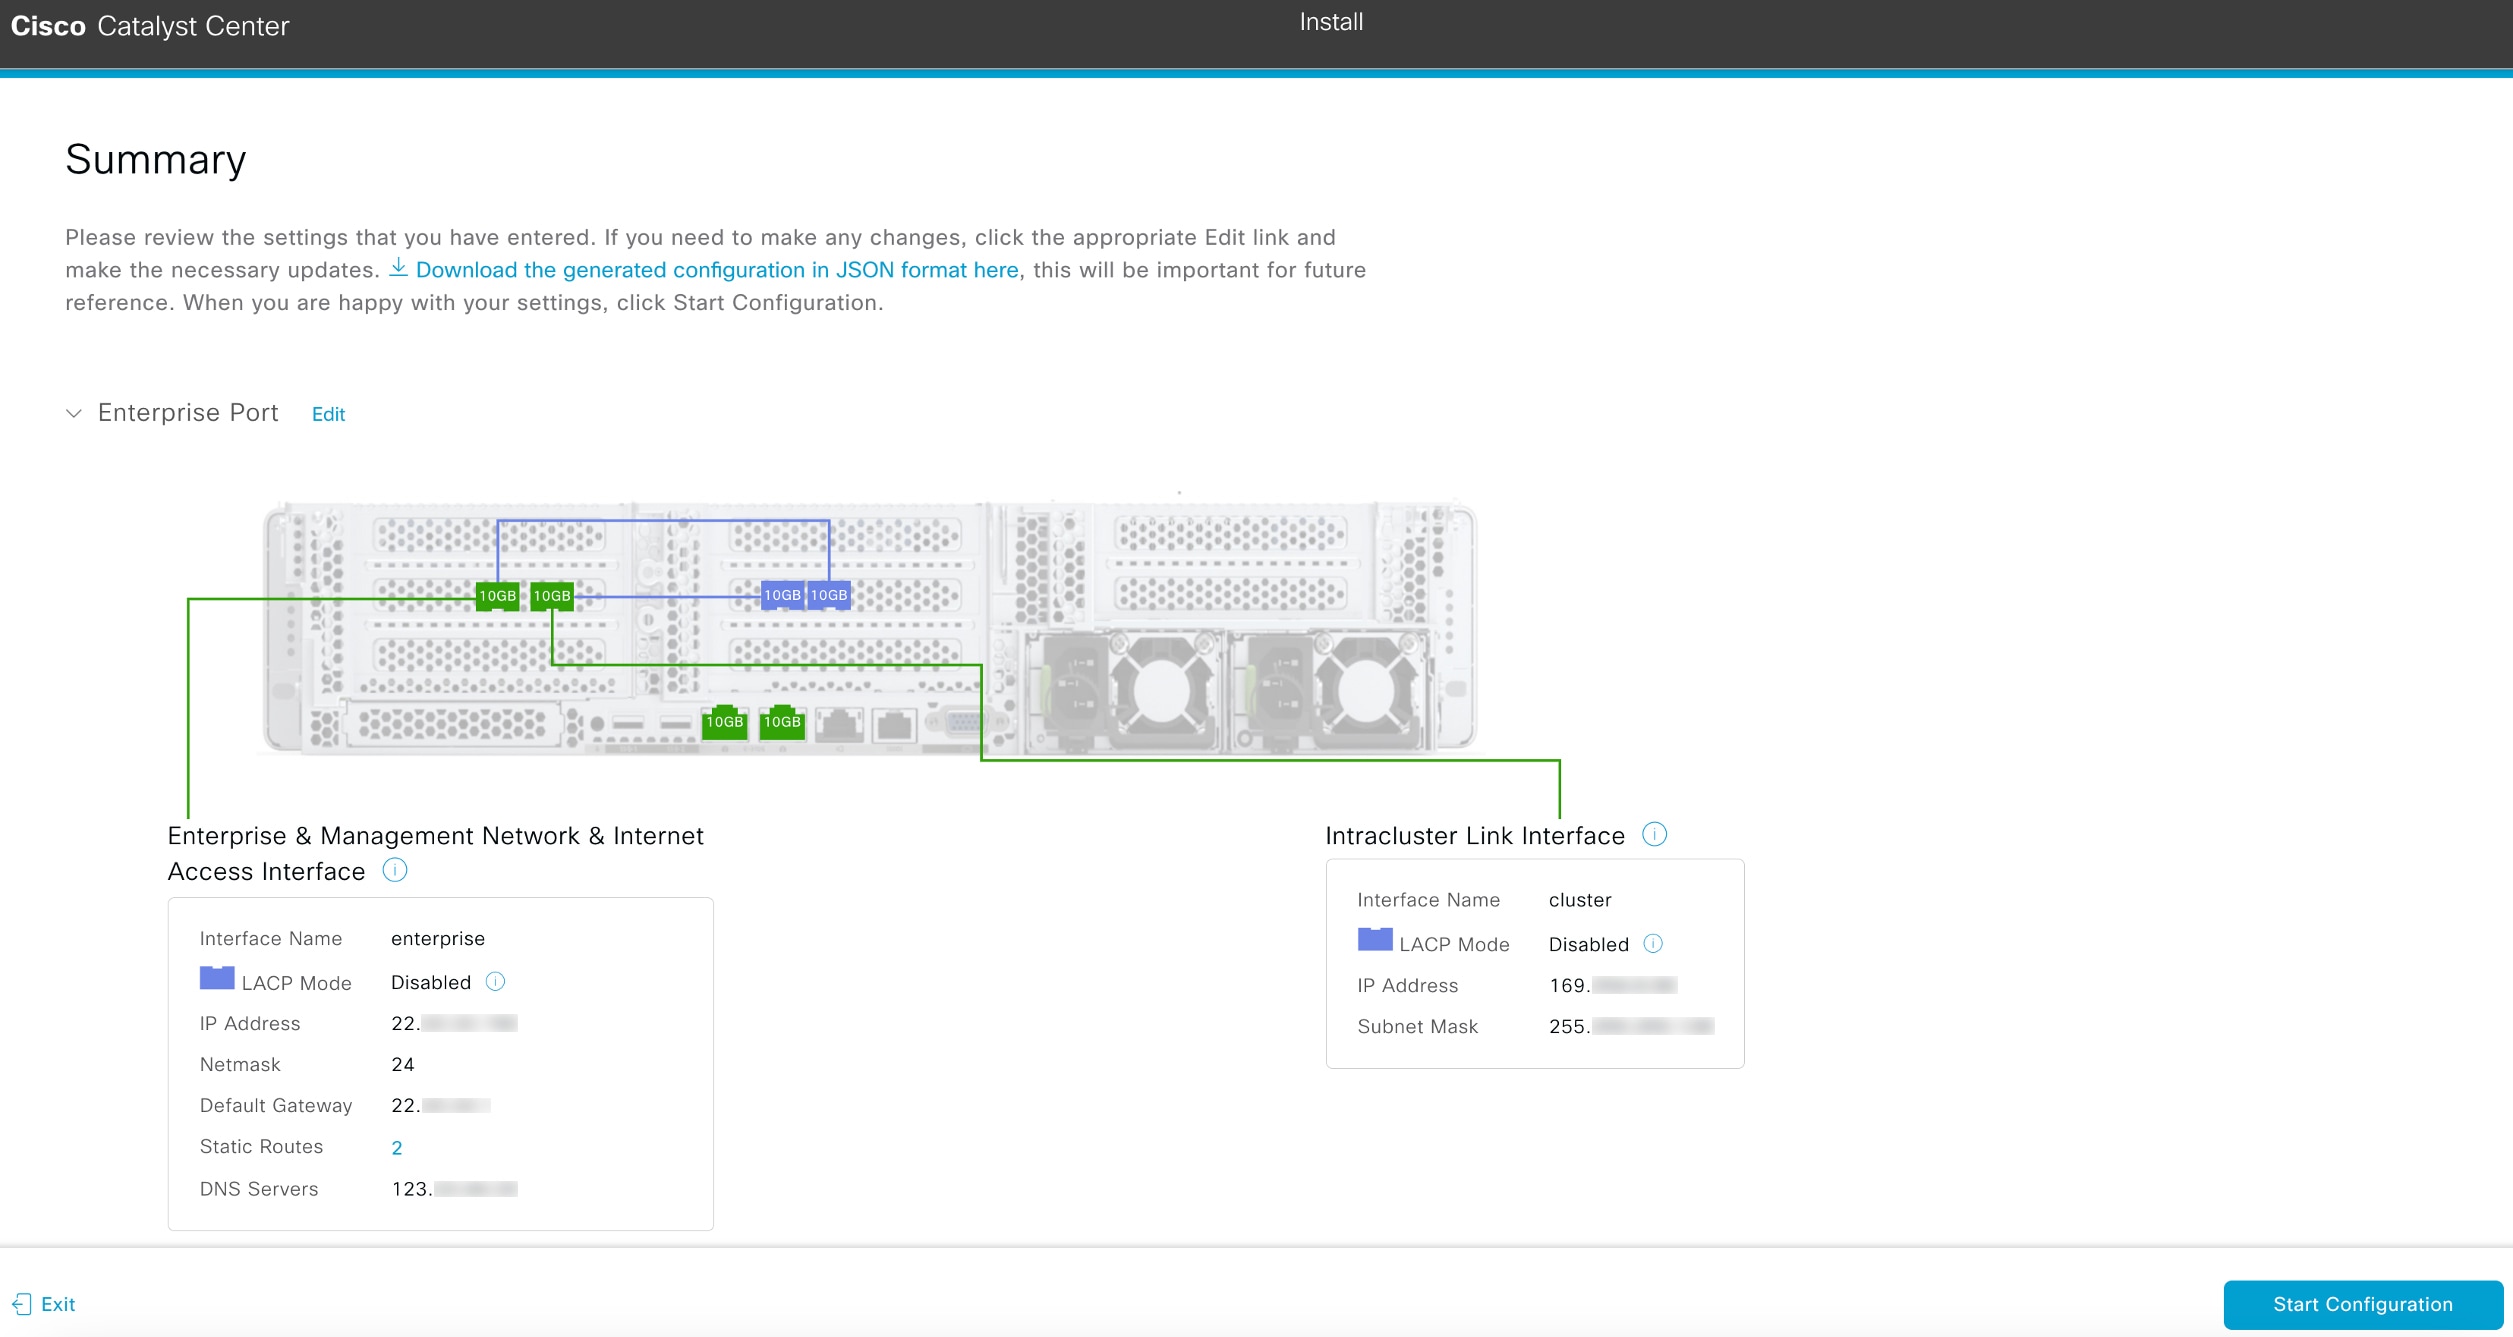The image size is (2513, 1337).
Task: Click the first green 10GB enterprise port badge
Action: 497,594
